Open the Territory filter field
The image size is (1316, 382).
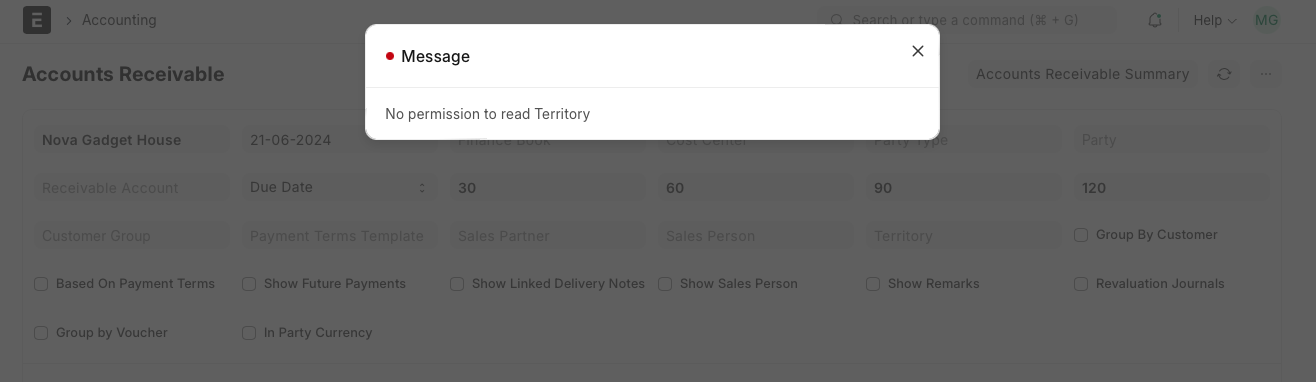point(963,236)
